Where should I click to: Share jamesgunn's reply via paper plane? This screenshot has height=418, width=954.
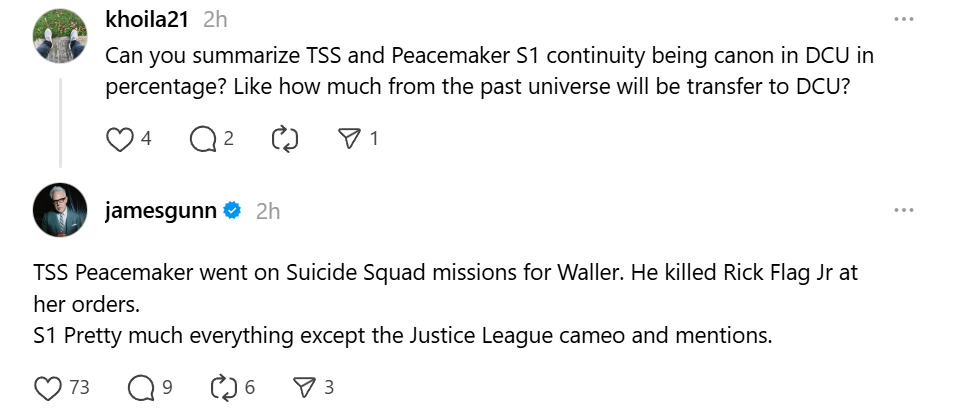tap(303, 387)
